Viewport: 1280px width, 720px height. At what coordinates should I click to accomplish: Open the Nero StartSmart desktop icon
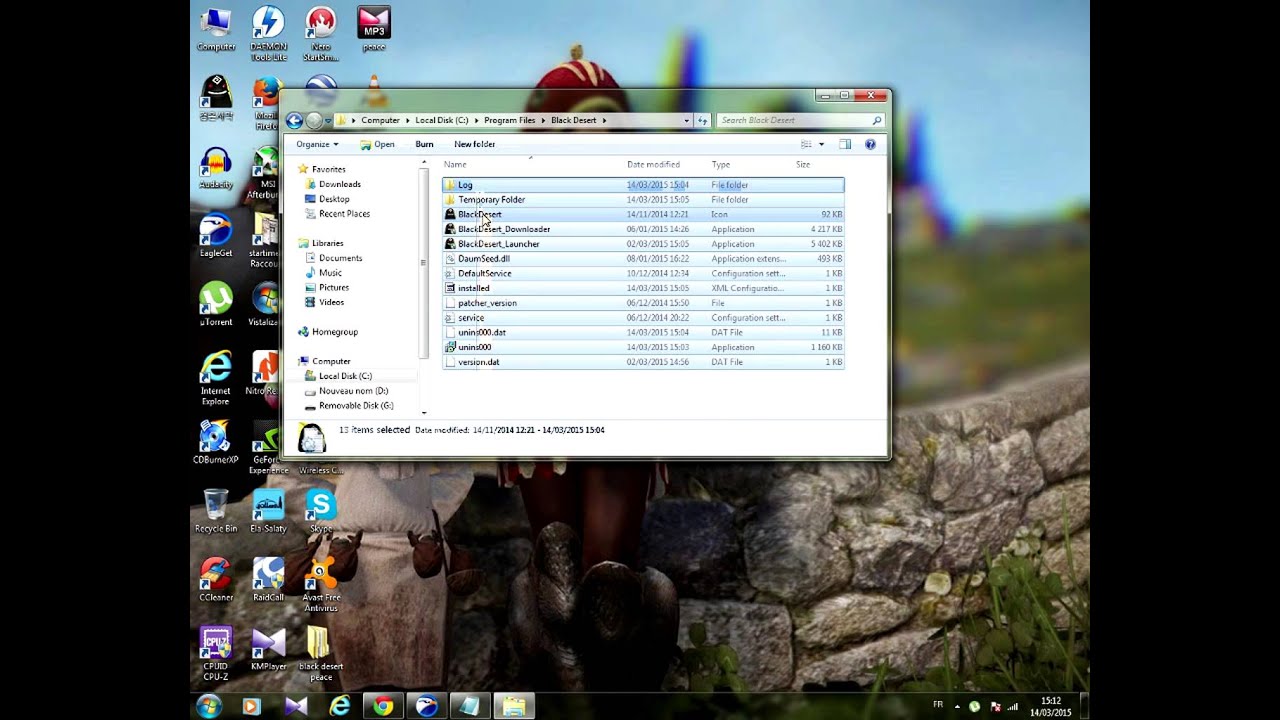(321, 33)
